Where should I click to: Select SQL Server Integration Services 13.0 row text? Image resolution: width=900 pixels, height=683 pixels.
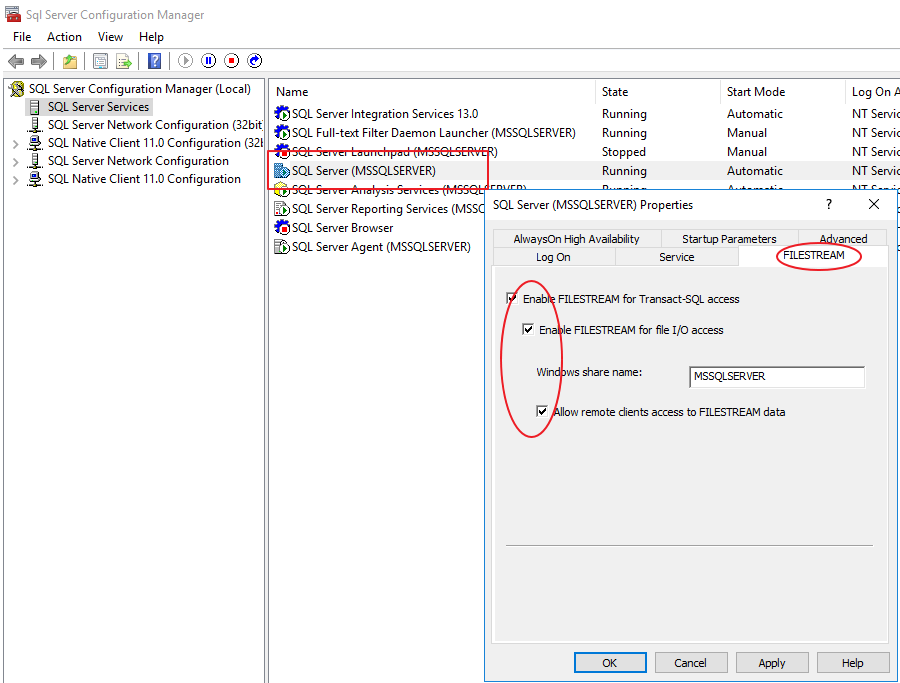click(x=385, y=114)
